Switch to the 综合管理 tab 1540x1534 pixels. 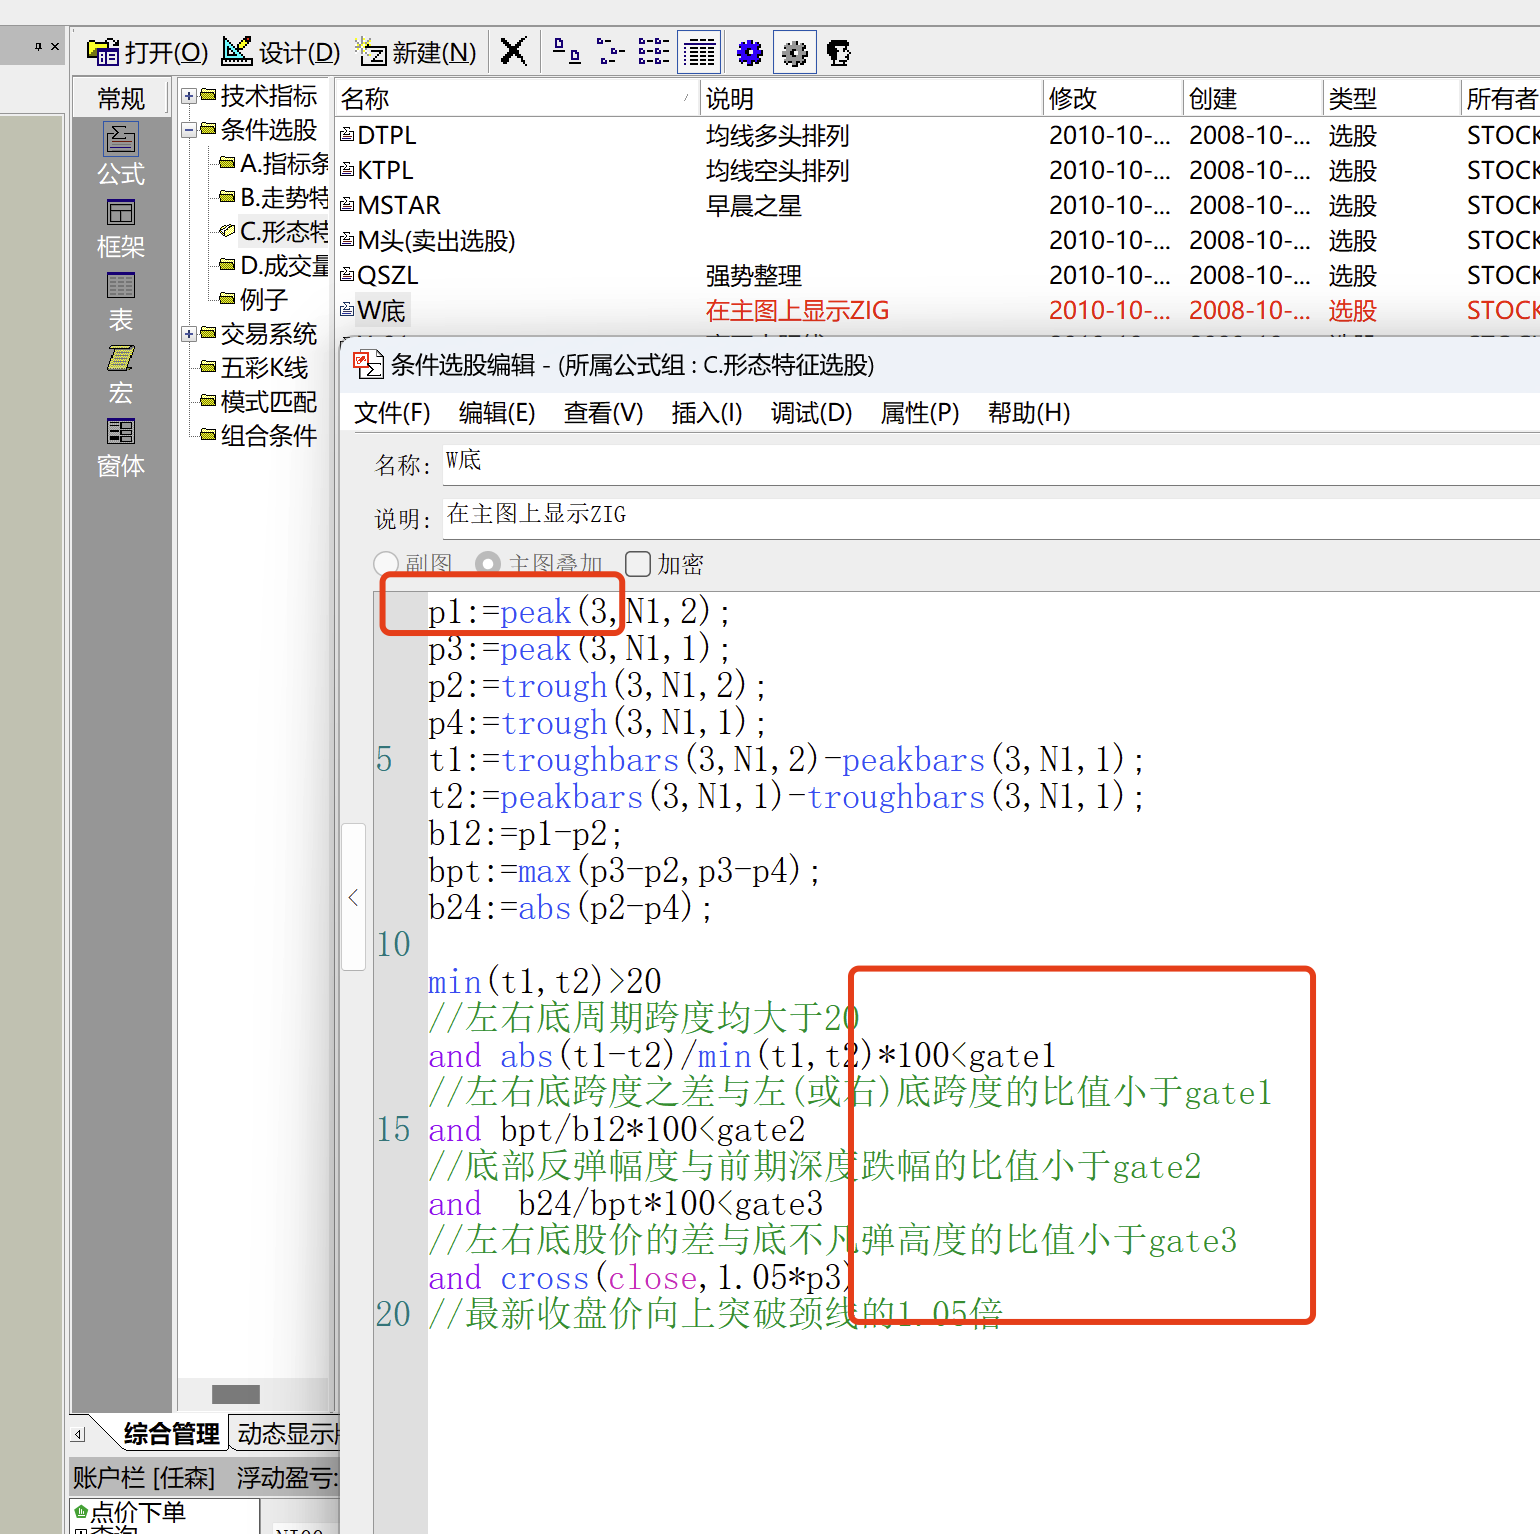[x=171, y=1434]
